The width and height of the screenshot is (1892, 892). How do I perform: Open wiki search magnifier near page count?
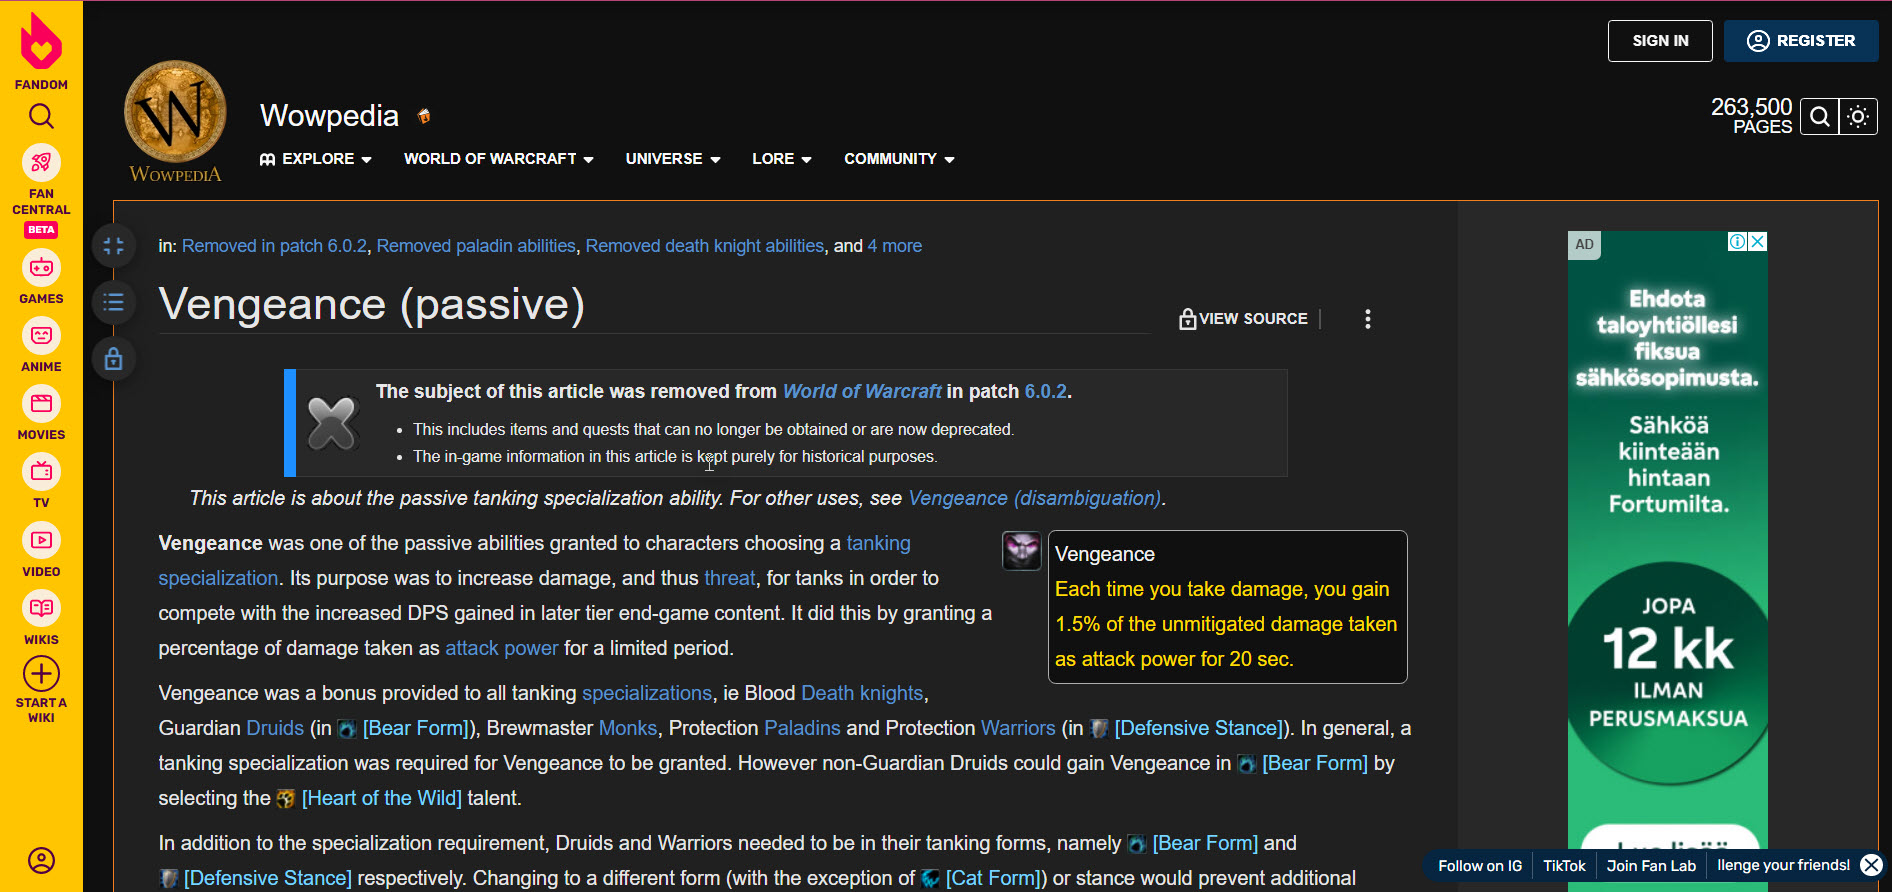pyautogui.click(x=1820, y=117)
